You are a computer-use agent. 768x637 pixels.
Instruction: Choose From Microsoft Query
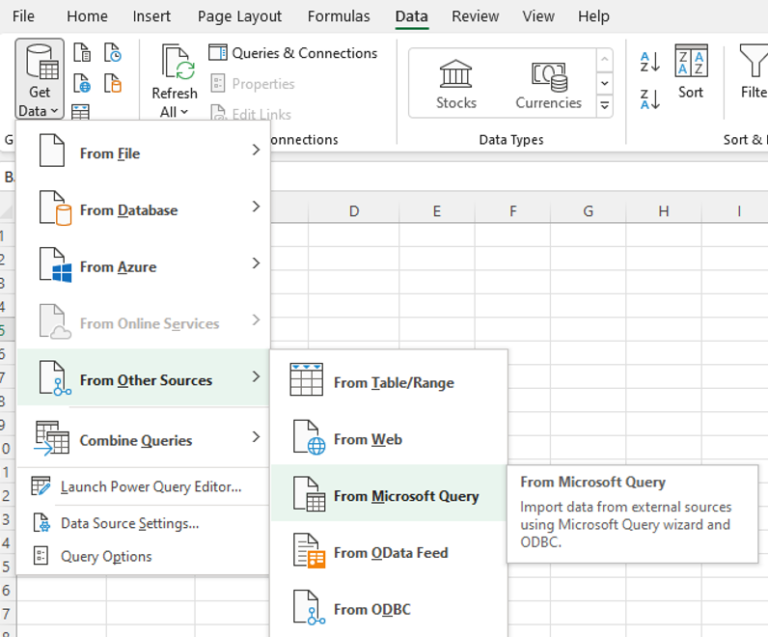tap(389, 493)
